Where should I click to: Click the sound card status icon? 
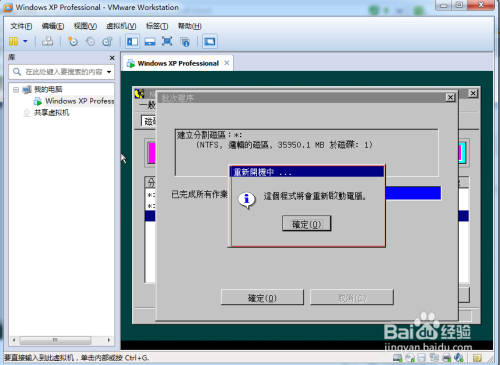[459, 358]
